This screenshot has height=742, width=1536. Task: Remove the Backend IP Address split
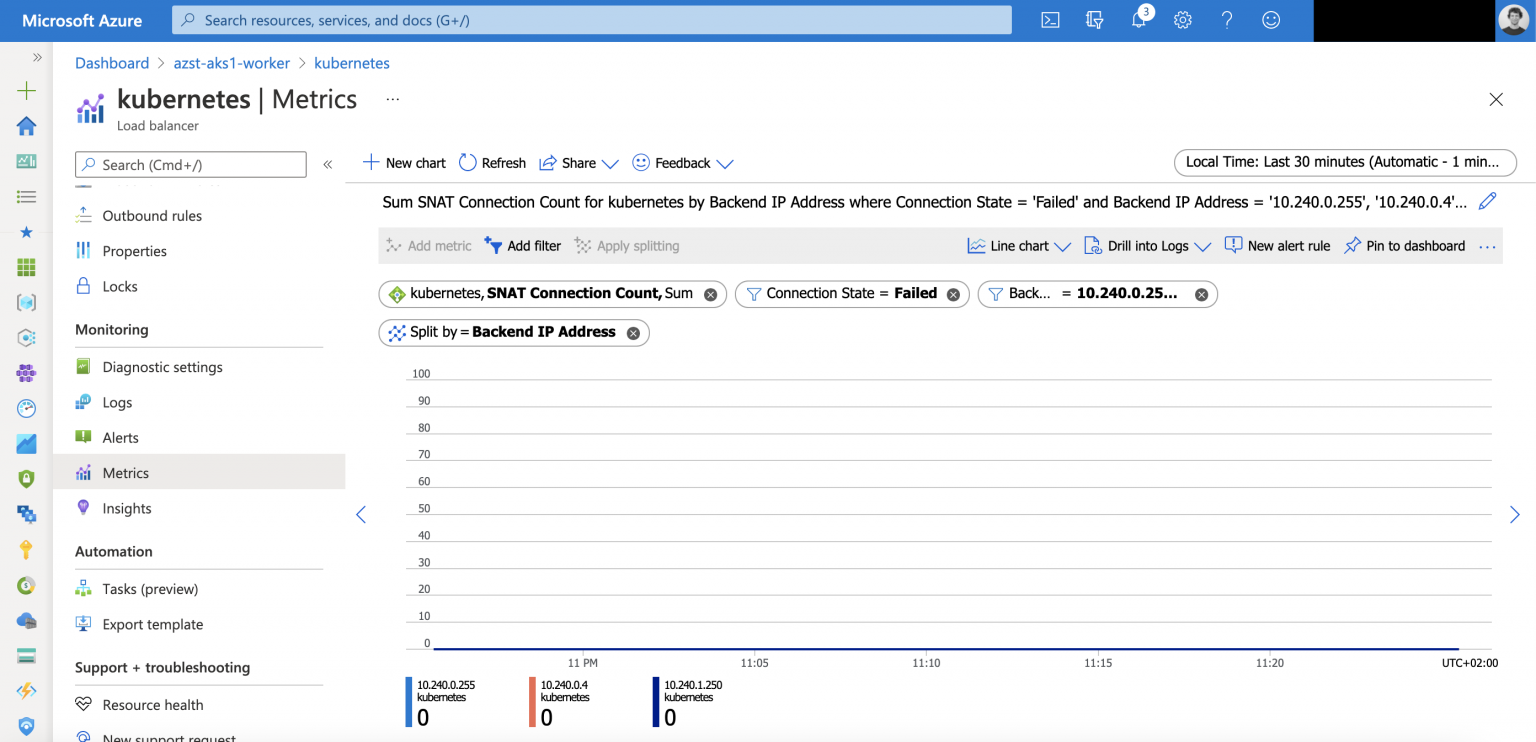(632, 332)
